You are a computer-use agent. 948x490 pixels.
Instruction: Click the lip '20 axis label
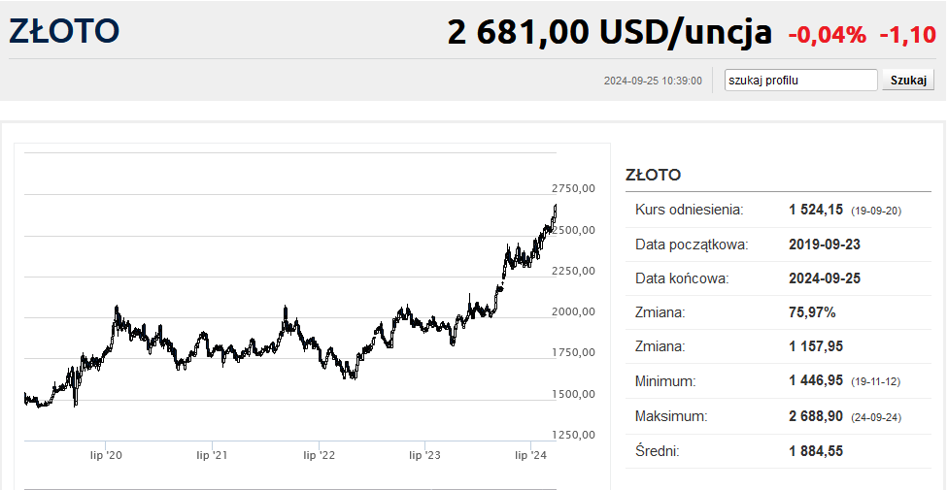106,456
